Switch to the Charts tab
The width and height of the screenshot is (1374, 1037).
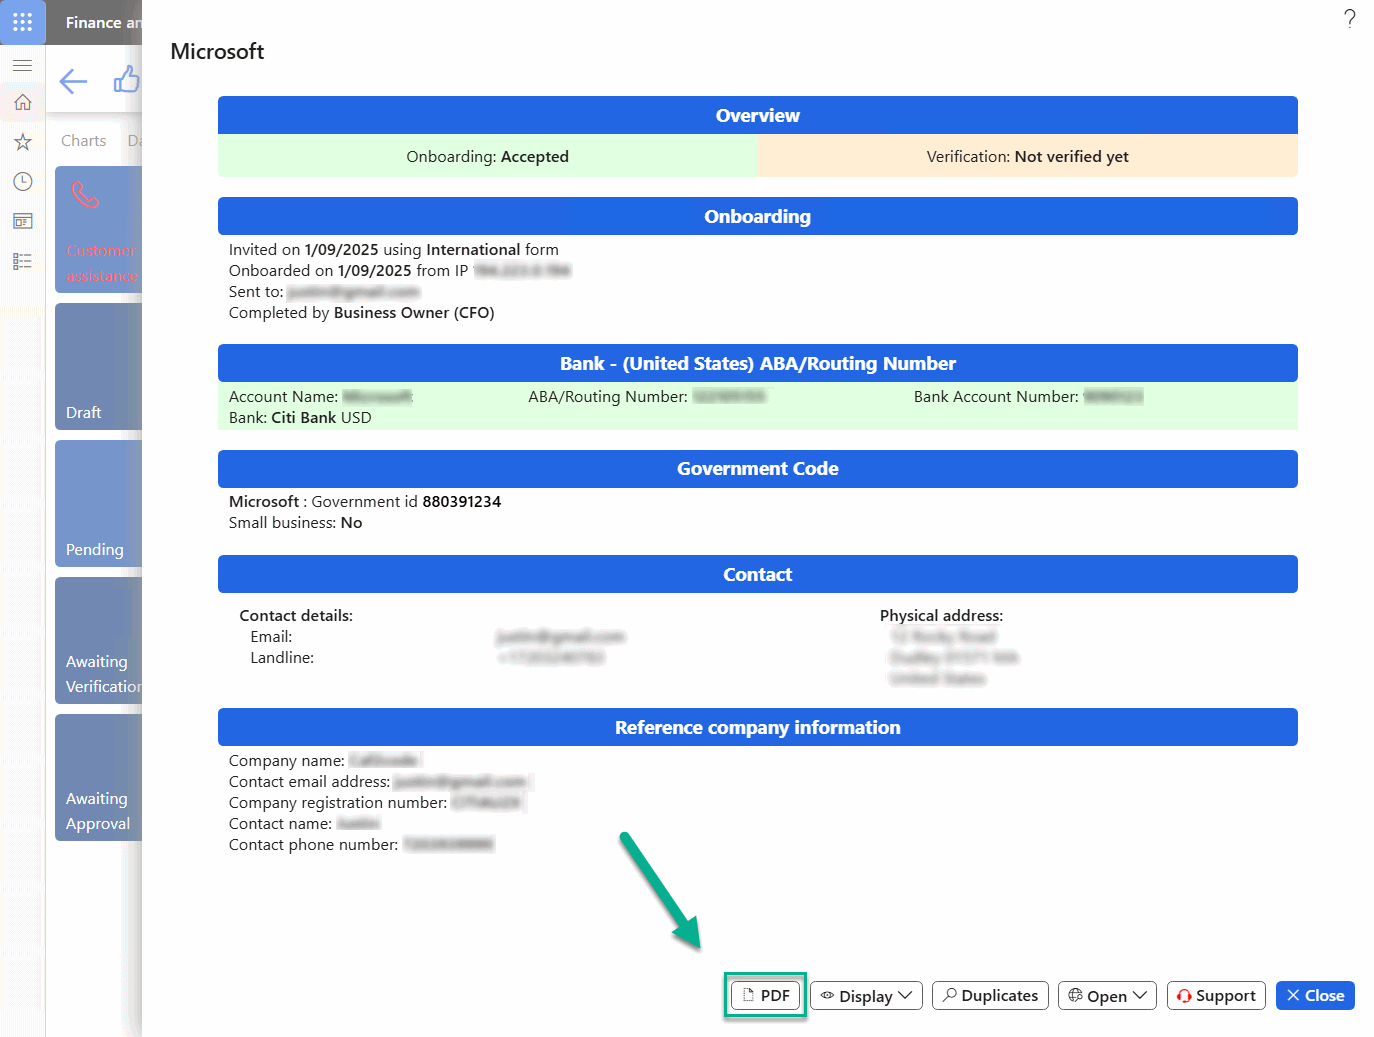(x=83, y=141)
